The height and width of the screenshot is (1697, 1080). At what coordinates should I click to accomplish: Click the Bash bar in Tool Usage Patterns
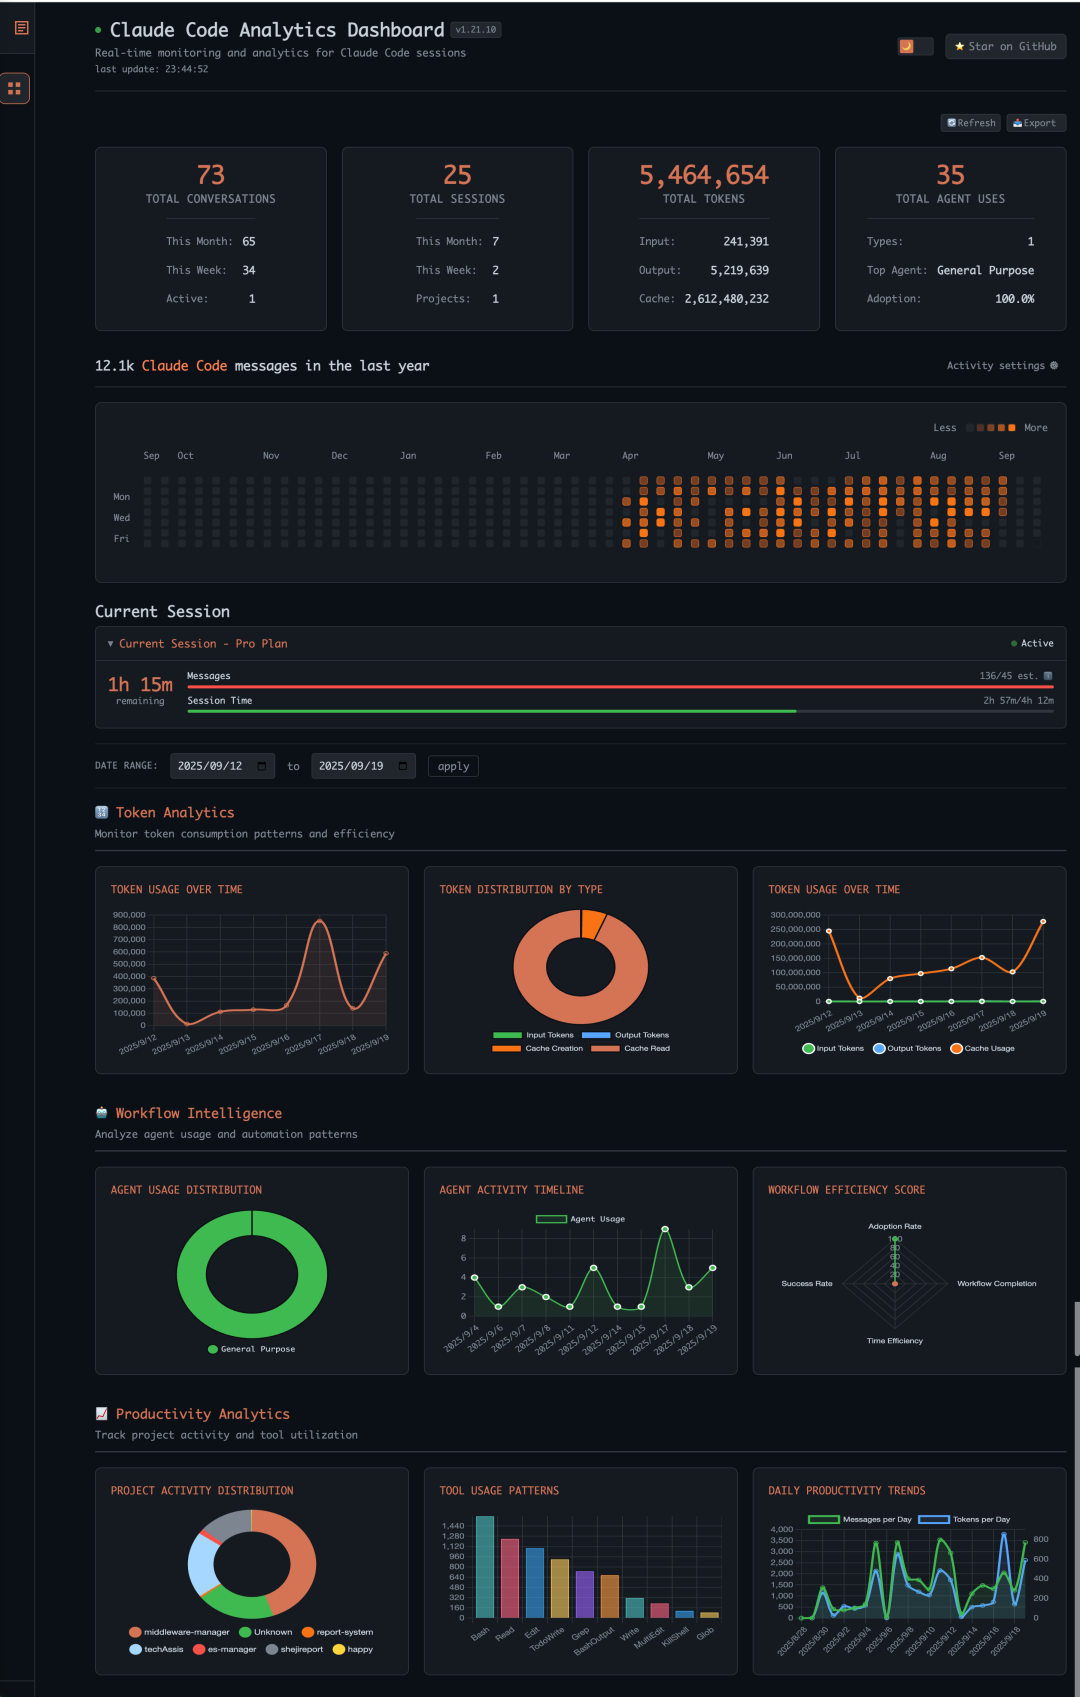point(485,1567)
